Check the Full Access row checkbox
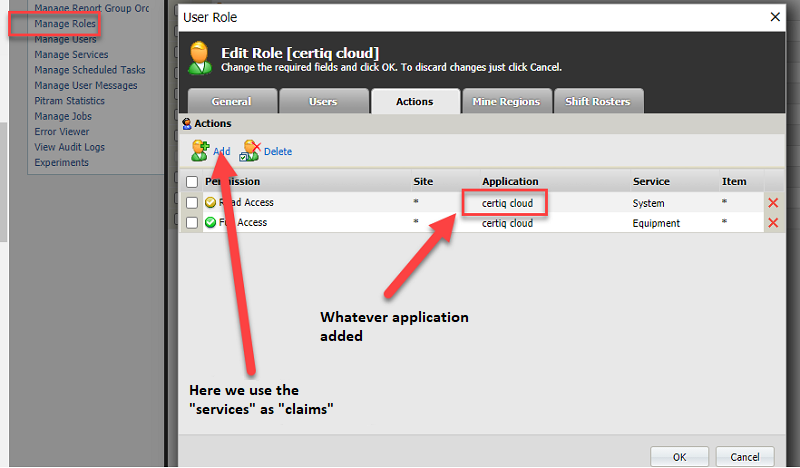The width and height of the screenshot is (800, 468). [x=192, y=223]
